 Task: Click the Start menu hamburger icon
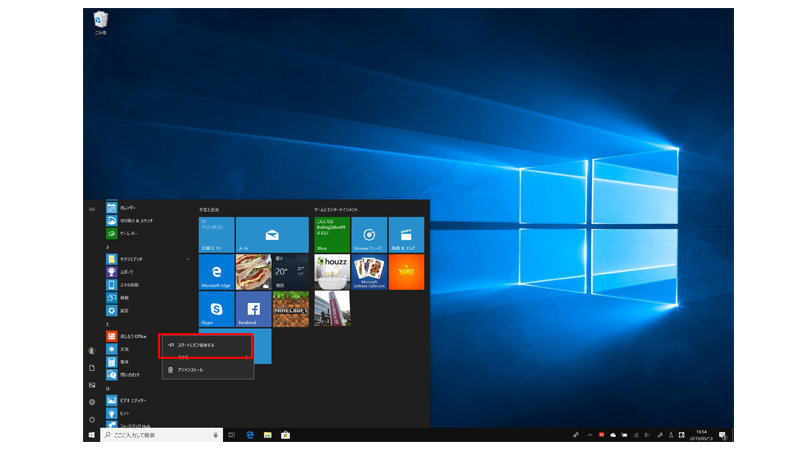pos(92,209)
